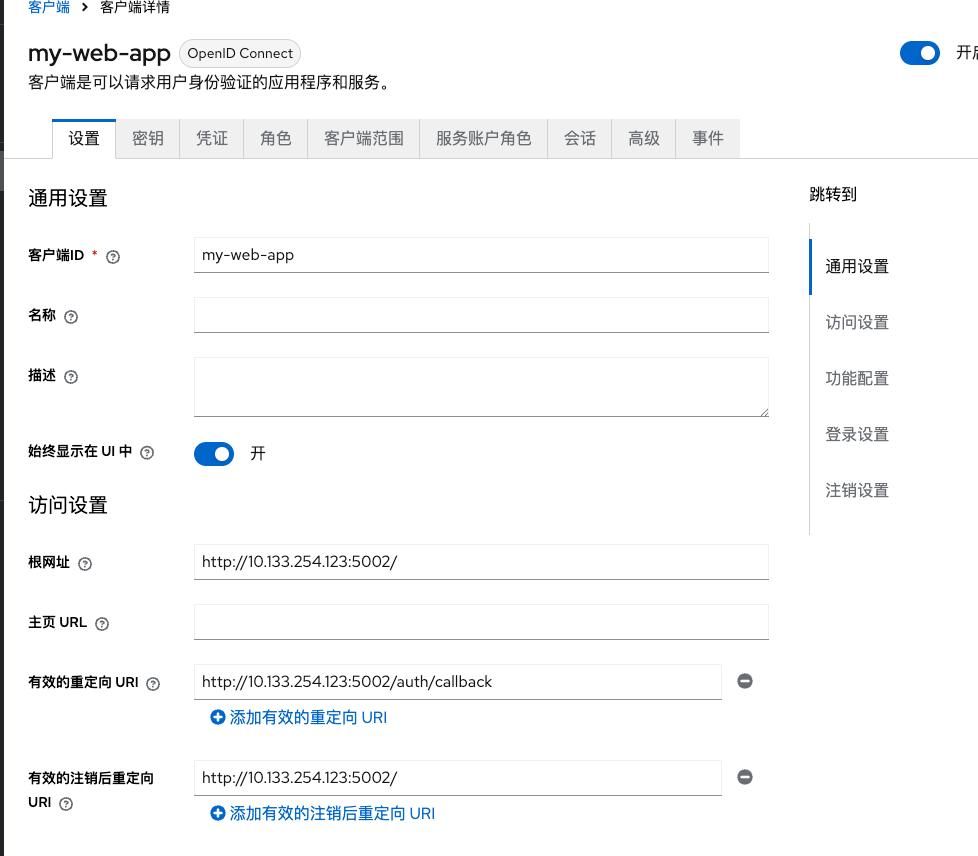View help for 始终显示在 UI 中
Screen dimensions: 978x856
pyautogui.click(x=146, y=453)
